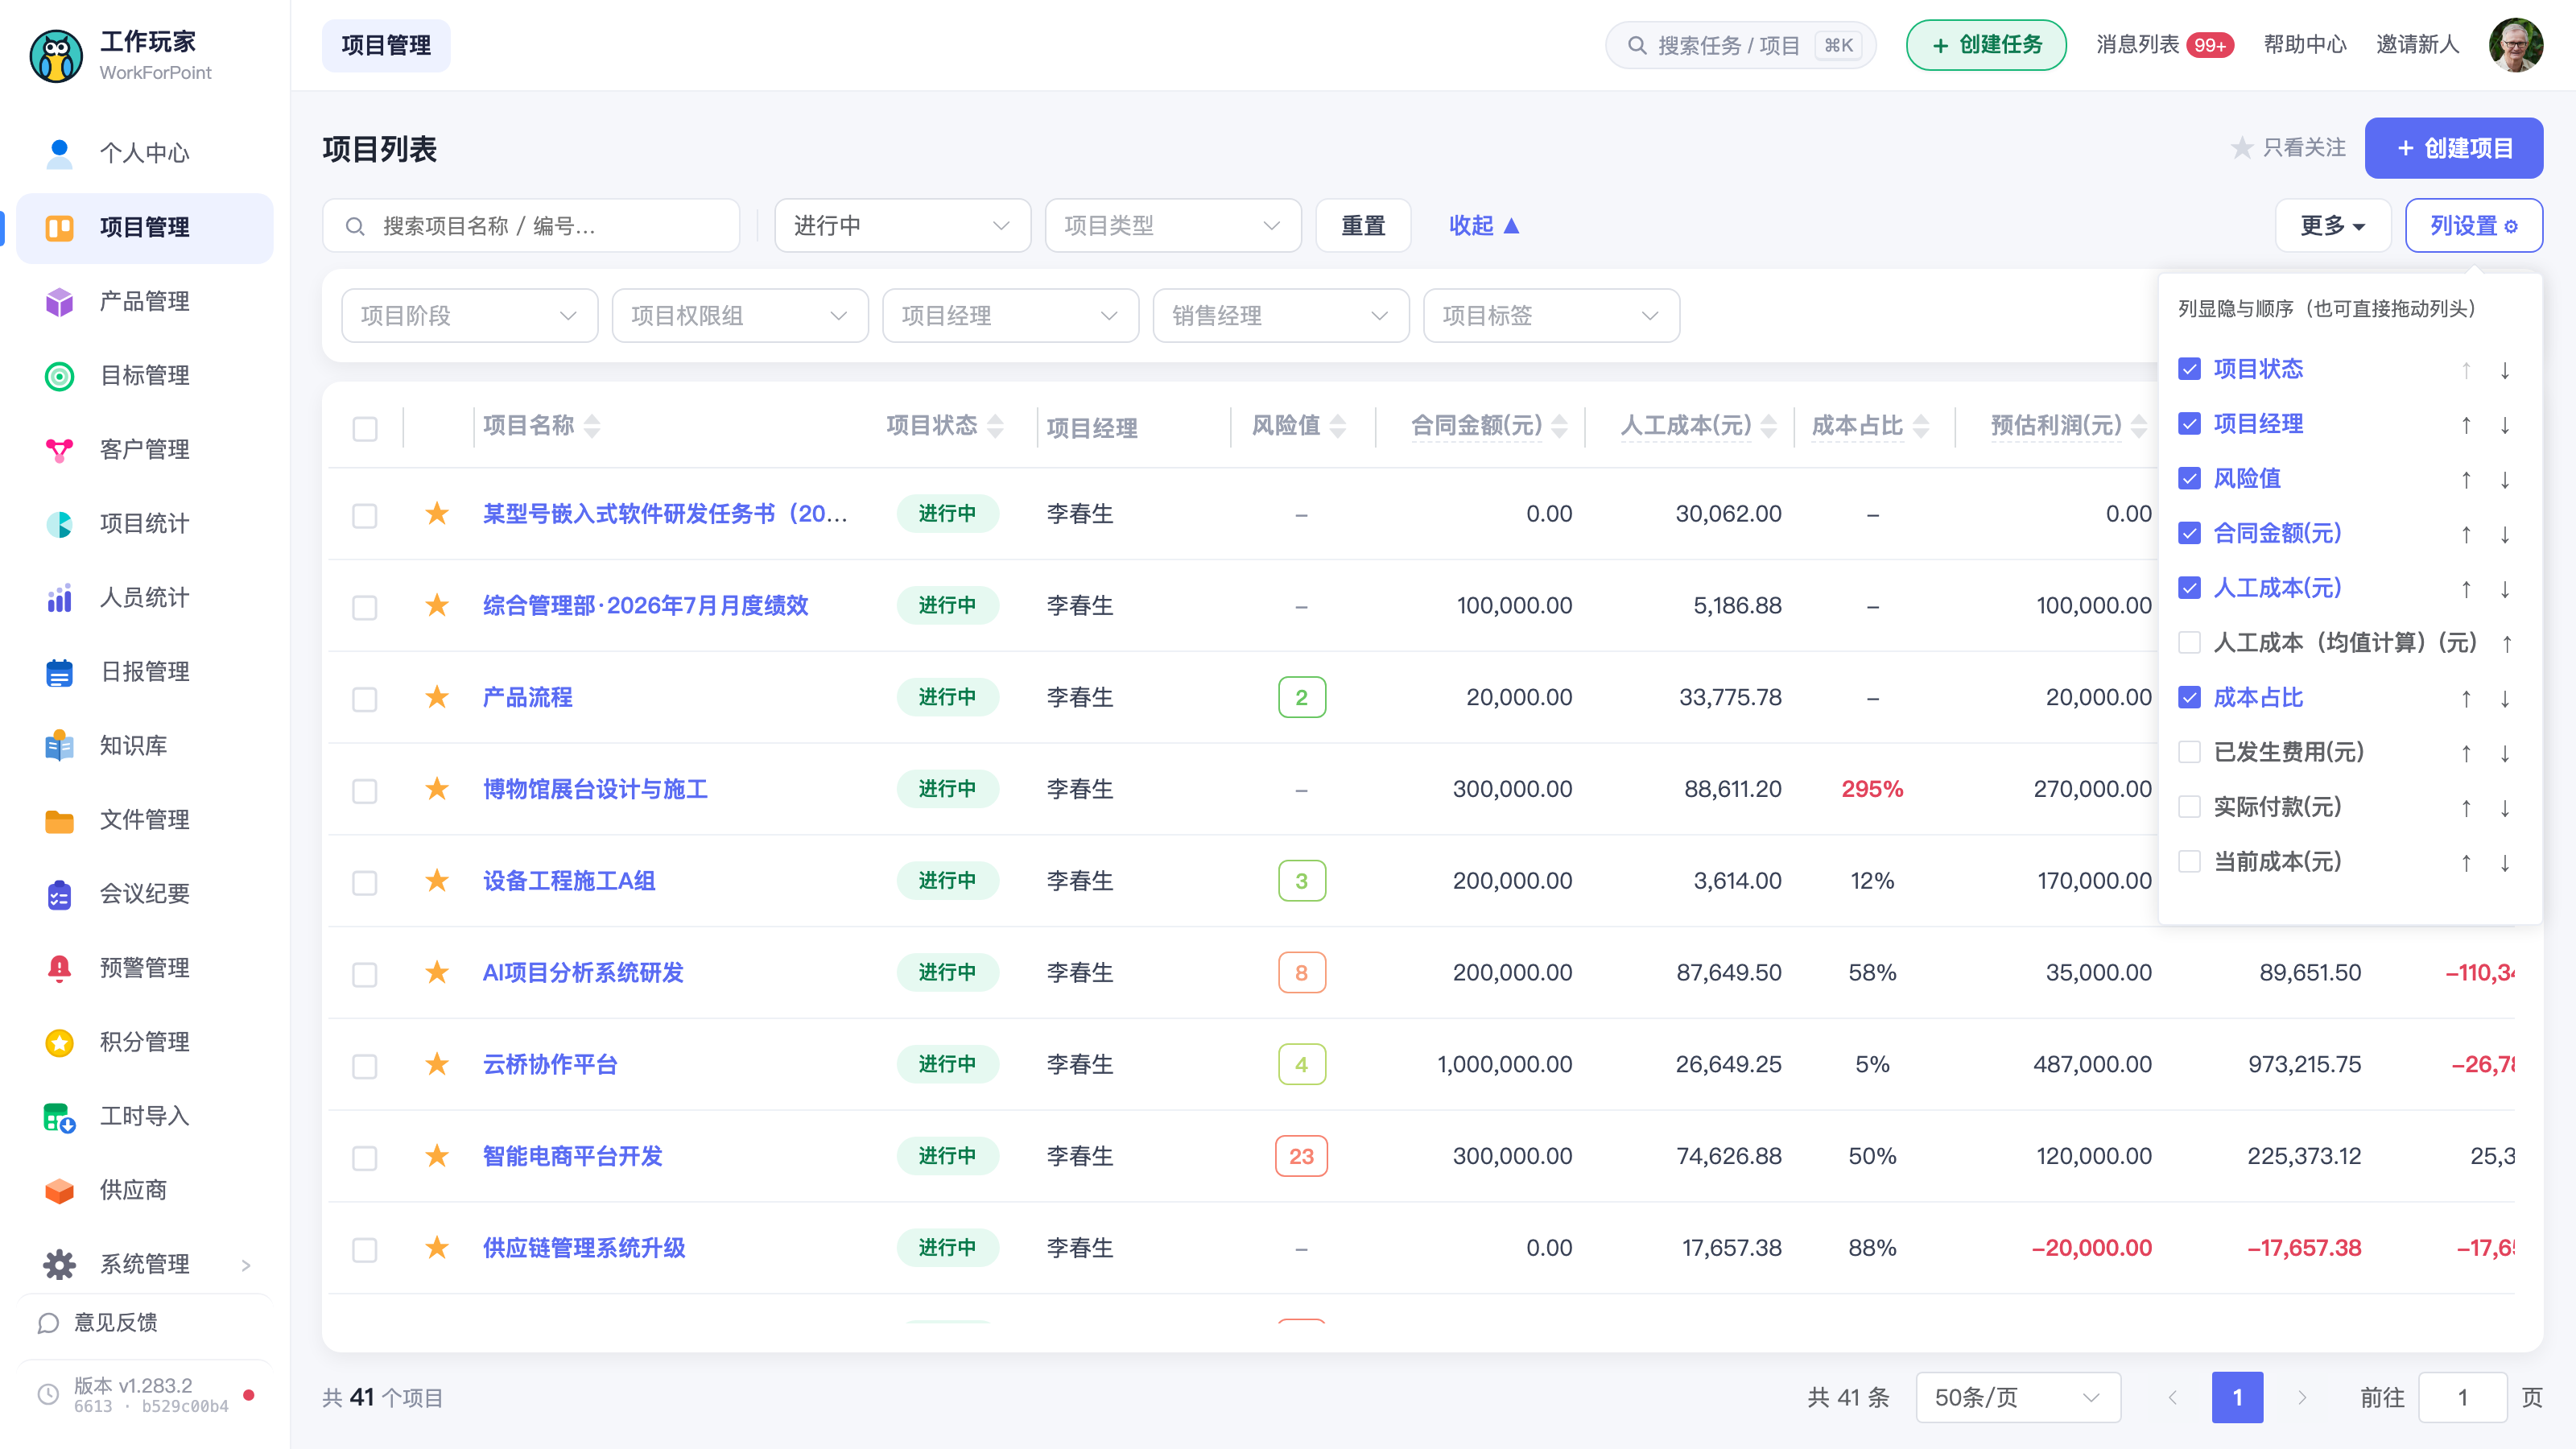
Task: Select row checkbox for 云桥协作平台
Action: tap(365, 1066)
